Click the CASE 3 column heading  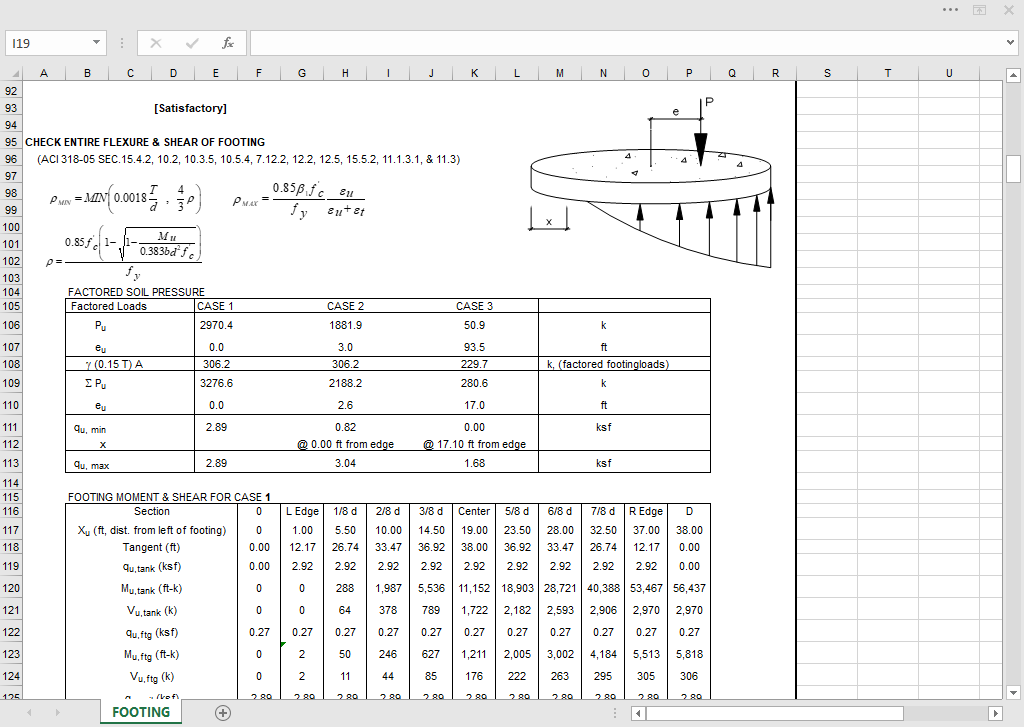tap(474, 306)
